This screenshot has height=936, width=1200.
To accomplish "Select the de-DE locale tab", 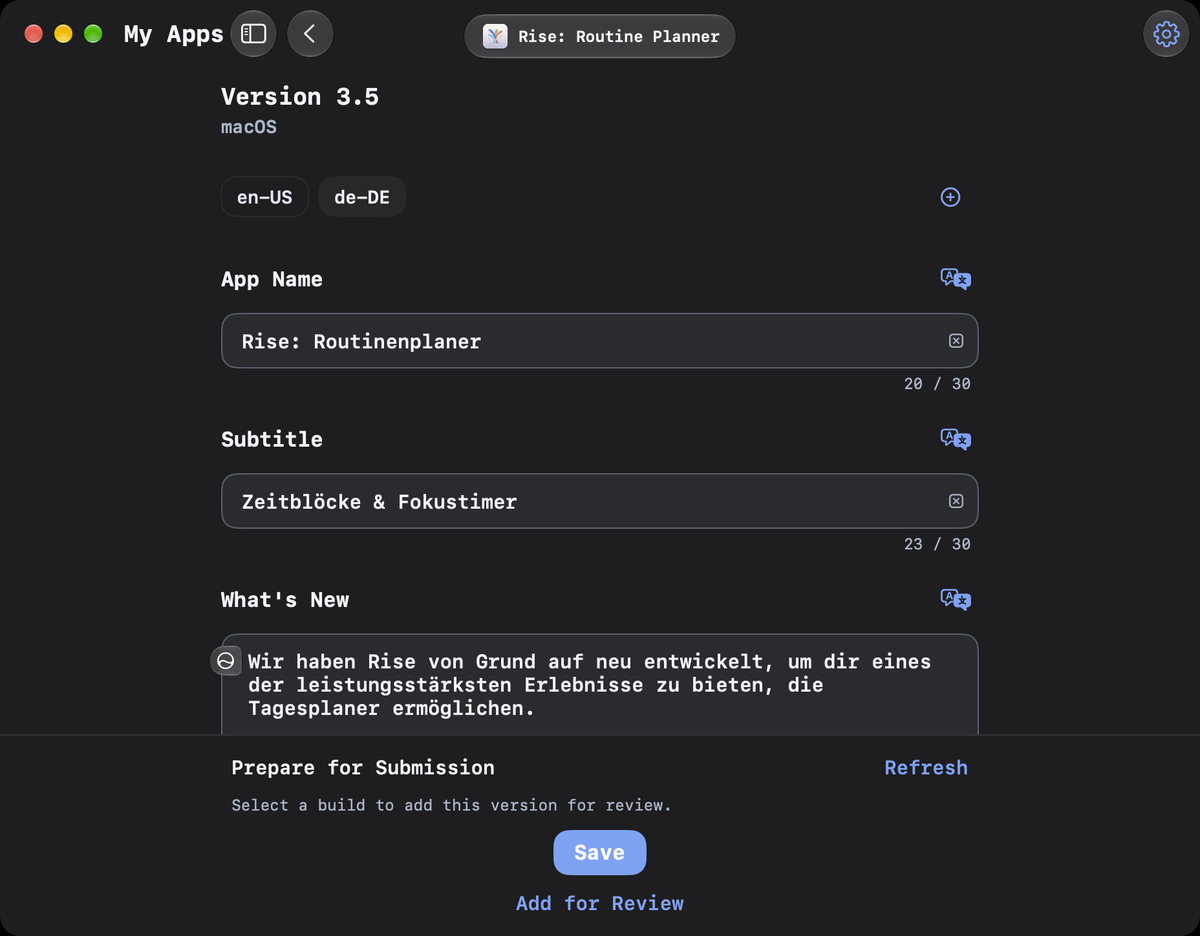I will [362, 197].
